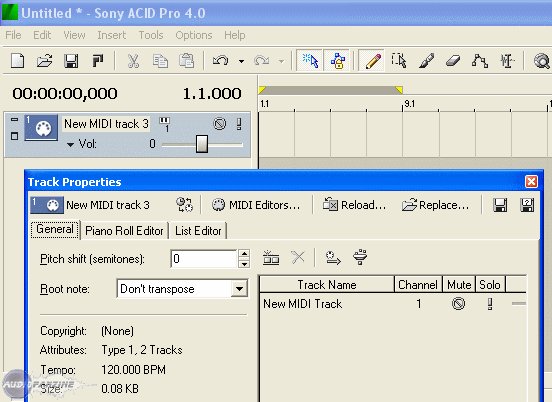552x402 pixels.
Task: Paste clipboard with the Paste icon
Action: tap(187, 61)
